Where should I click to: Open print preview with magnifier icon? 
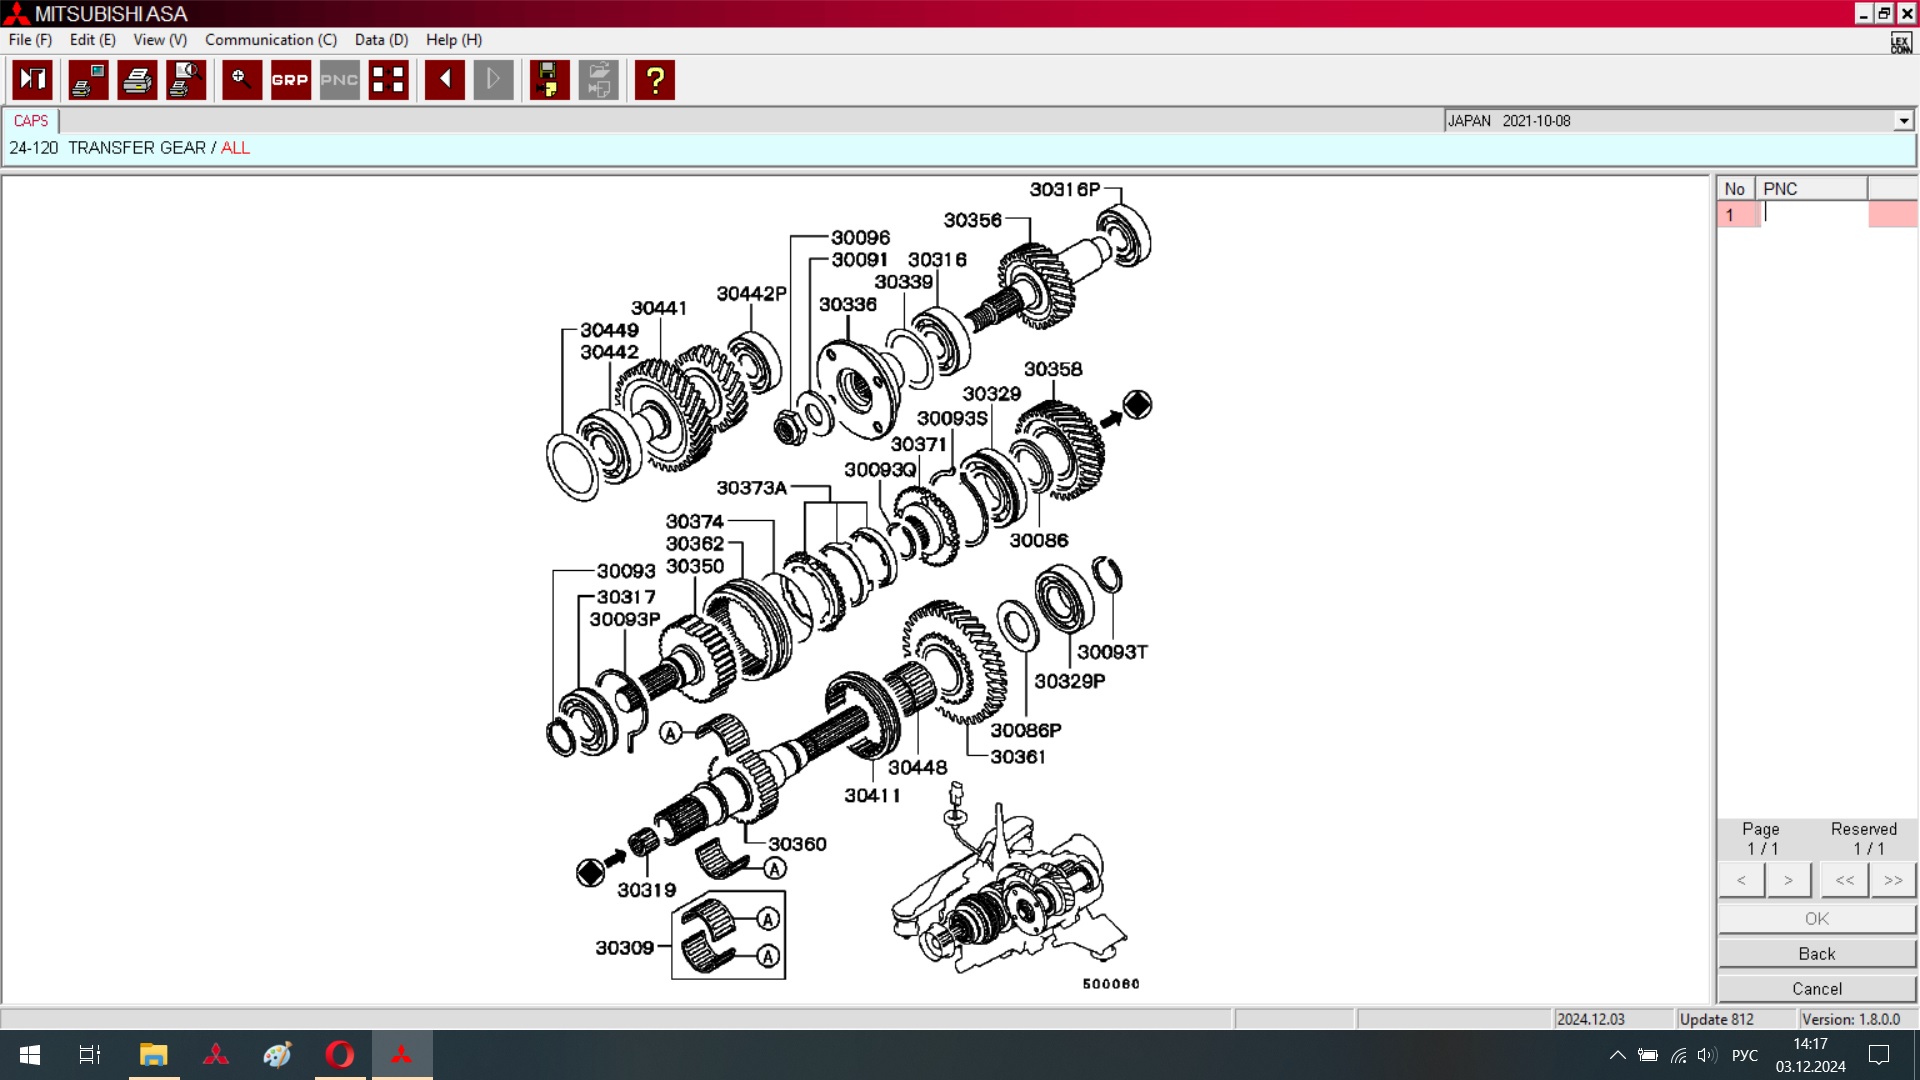pos(186,80)
